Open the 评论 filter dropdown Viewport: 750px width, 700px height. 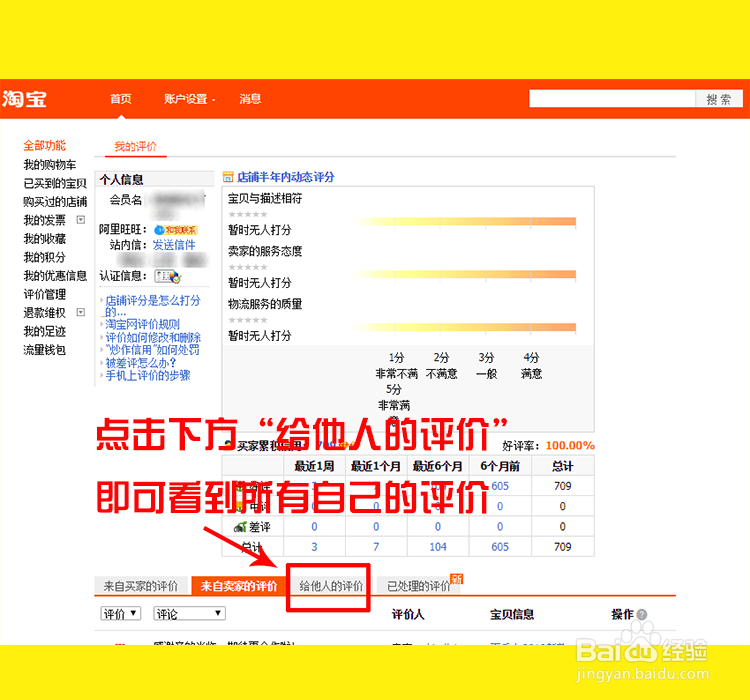click(x=189, y=613)
